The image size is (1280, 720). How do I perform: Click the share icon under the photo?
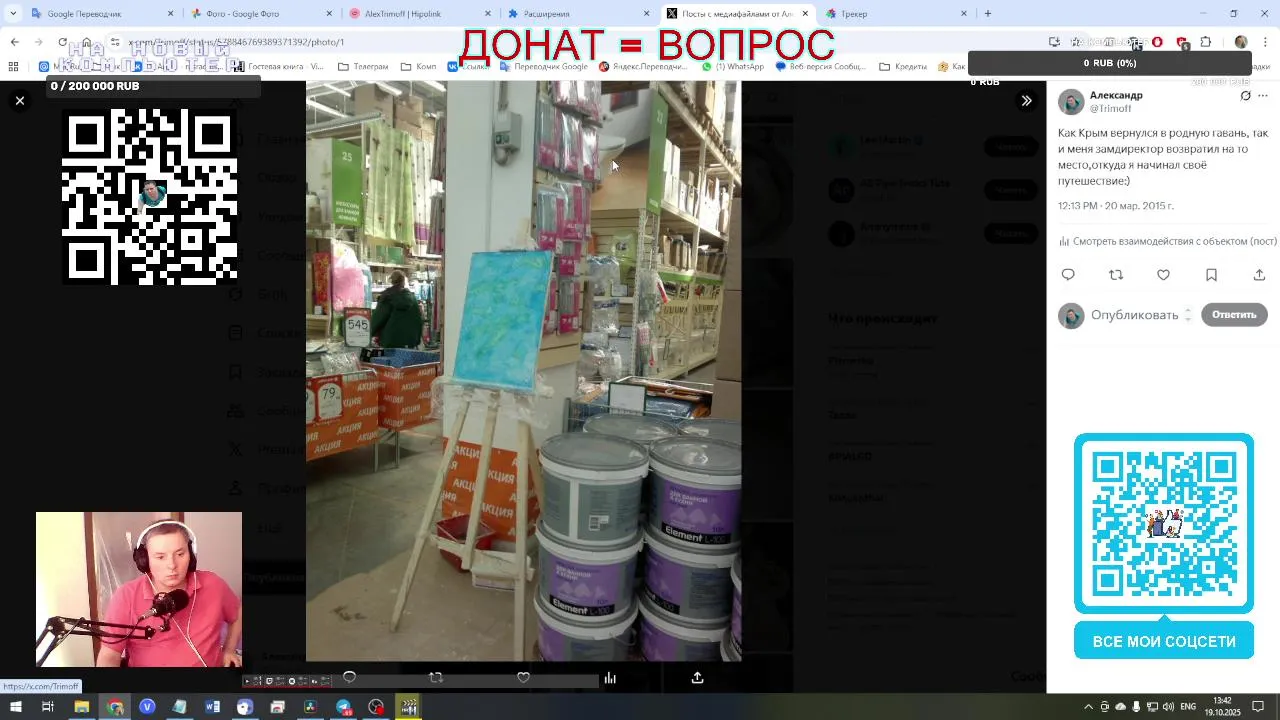tap(697, 677)
